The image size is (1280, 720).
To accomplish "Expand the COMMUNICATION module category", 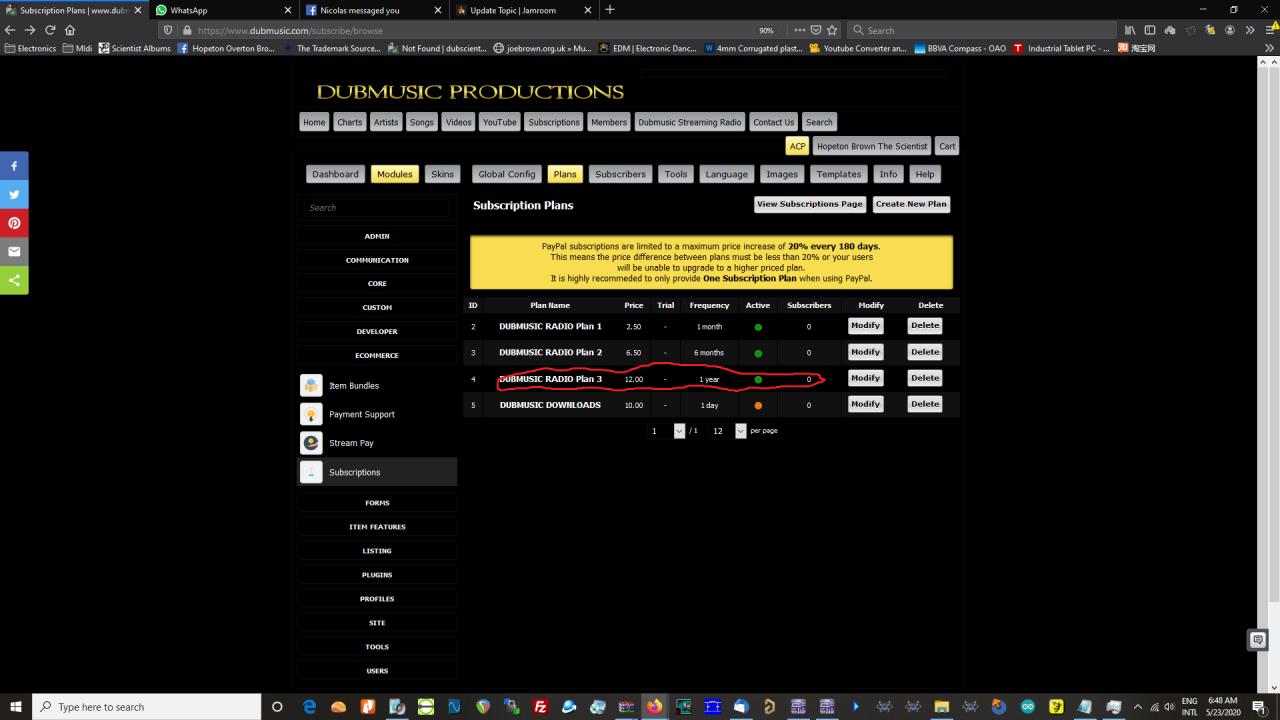I will pyautogui.click(x=377, y=260).
